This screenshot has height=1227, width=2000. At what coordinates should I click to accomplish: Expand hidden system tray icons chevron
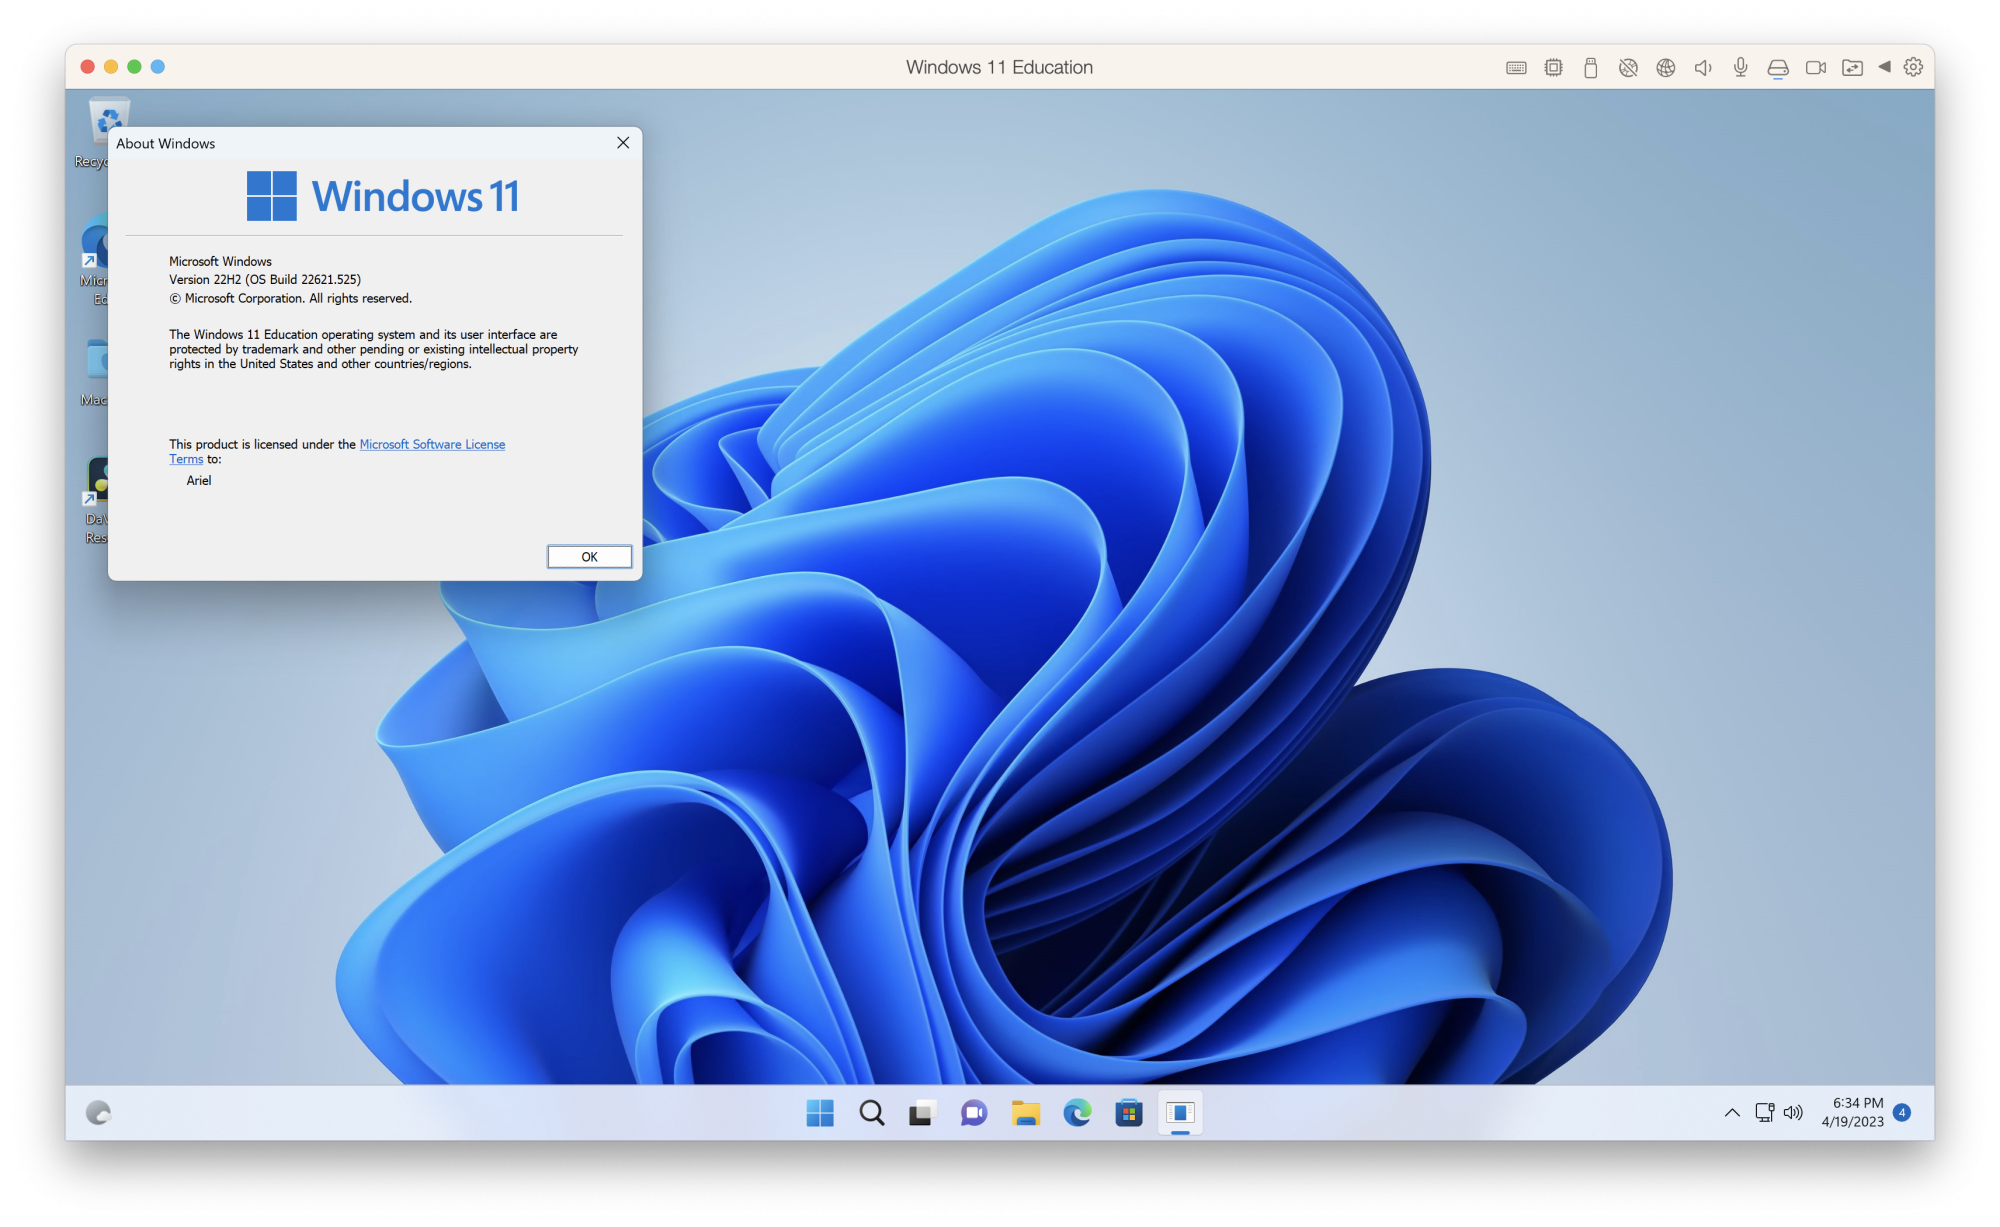tap(1732, 1113)
